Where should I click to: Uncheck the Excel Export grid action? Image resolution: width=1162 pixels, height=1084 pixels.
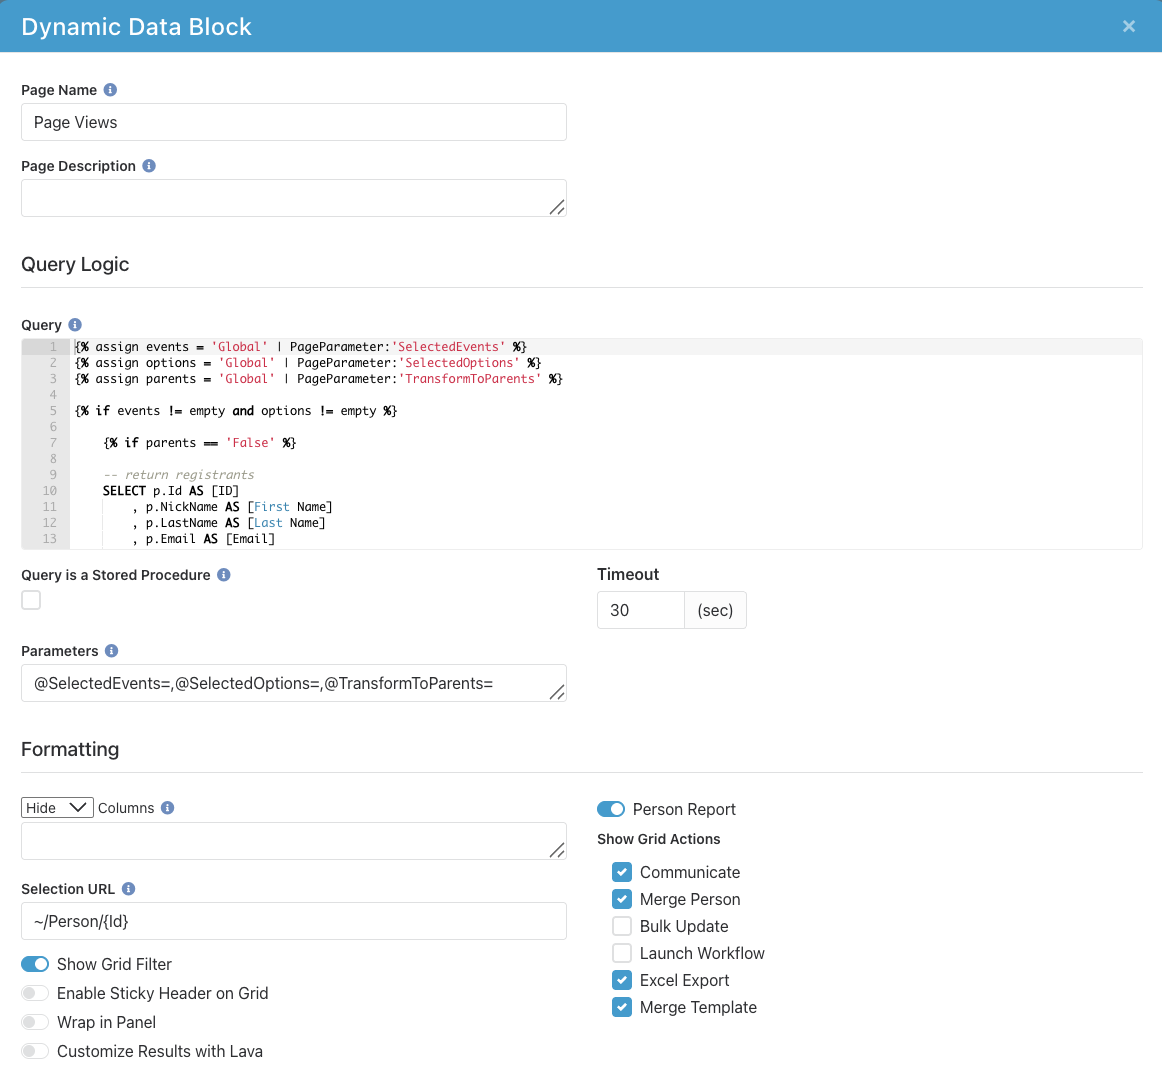tap(622, 980)
